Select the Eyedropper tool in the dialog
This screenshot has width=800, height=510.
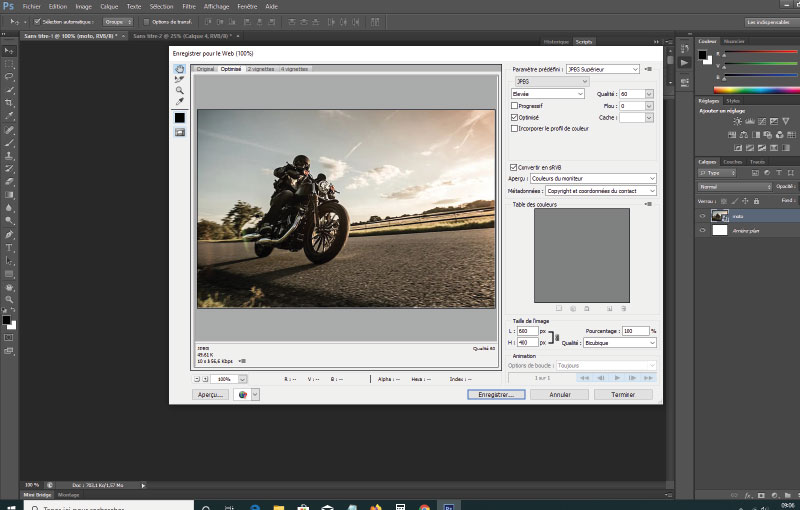(180, 101)
